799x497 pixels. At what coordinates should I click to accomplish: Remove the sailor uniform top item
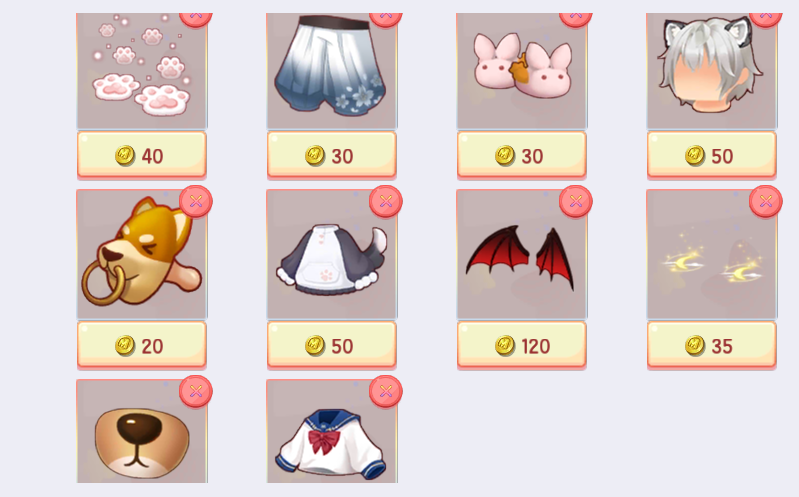(386, 391)
